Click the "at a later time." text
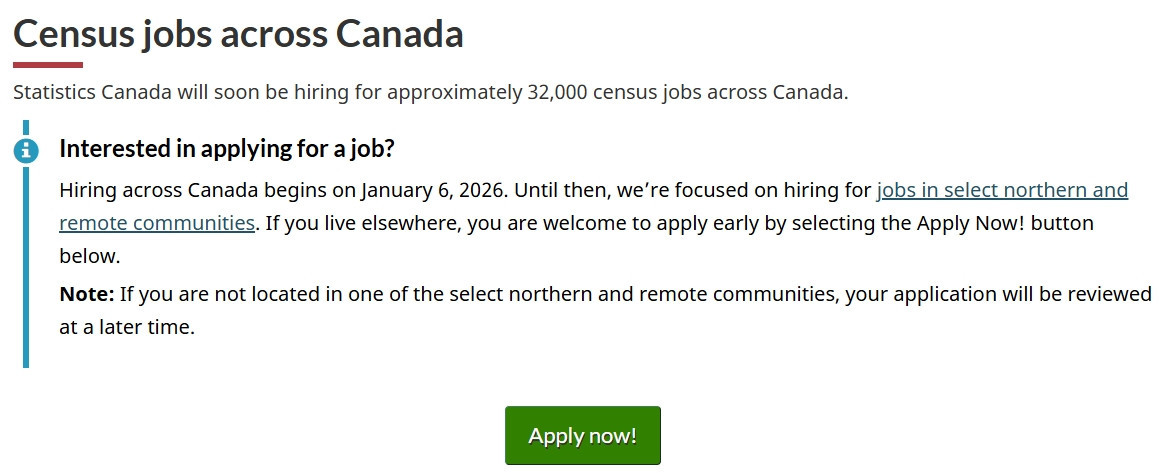1159x473 pixels. 126,326
